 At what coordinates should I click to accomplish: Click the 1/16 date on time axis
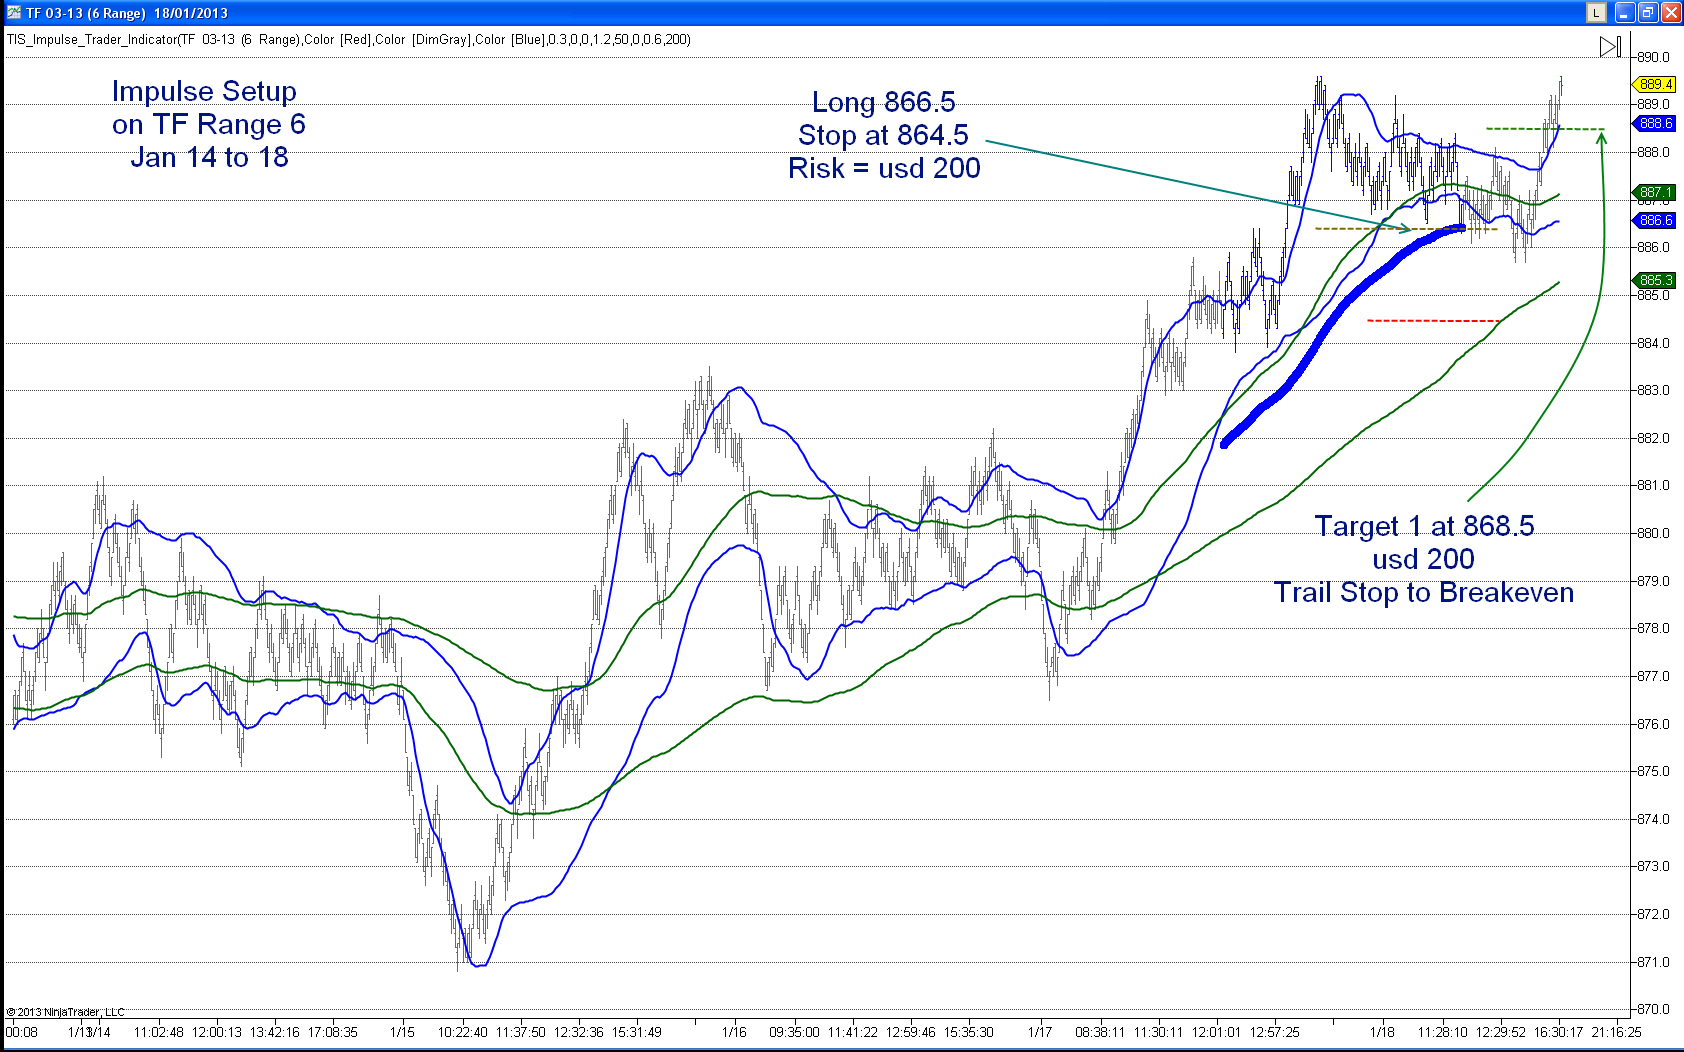tap(734, 1032)
